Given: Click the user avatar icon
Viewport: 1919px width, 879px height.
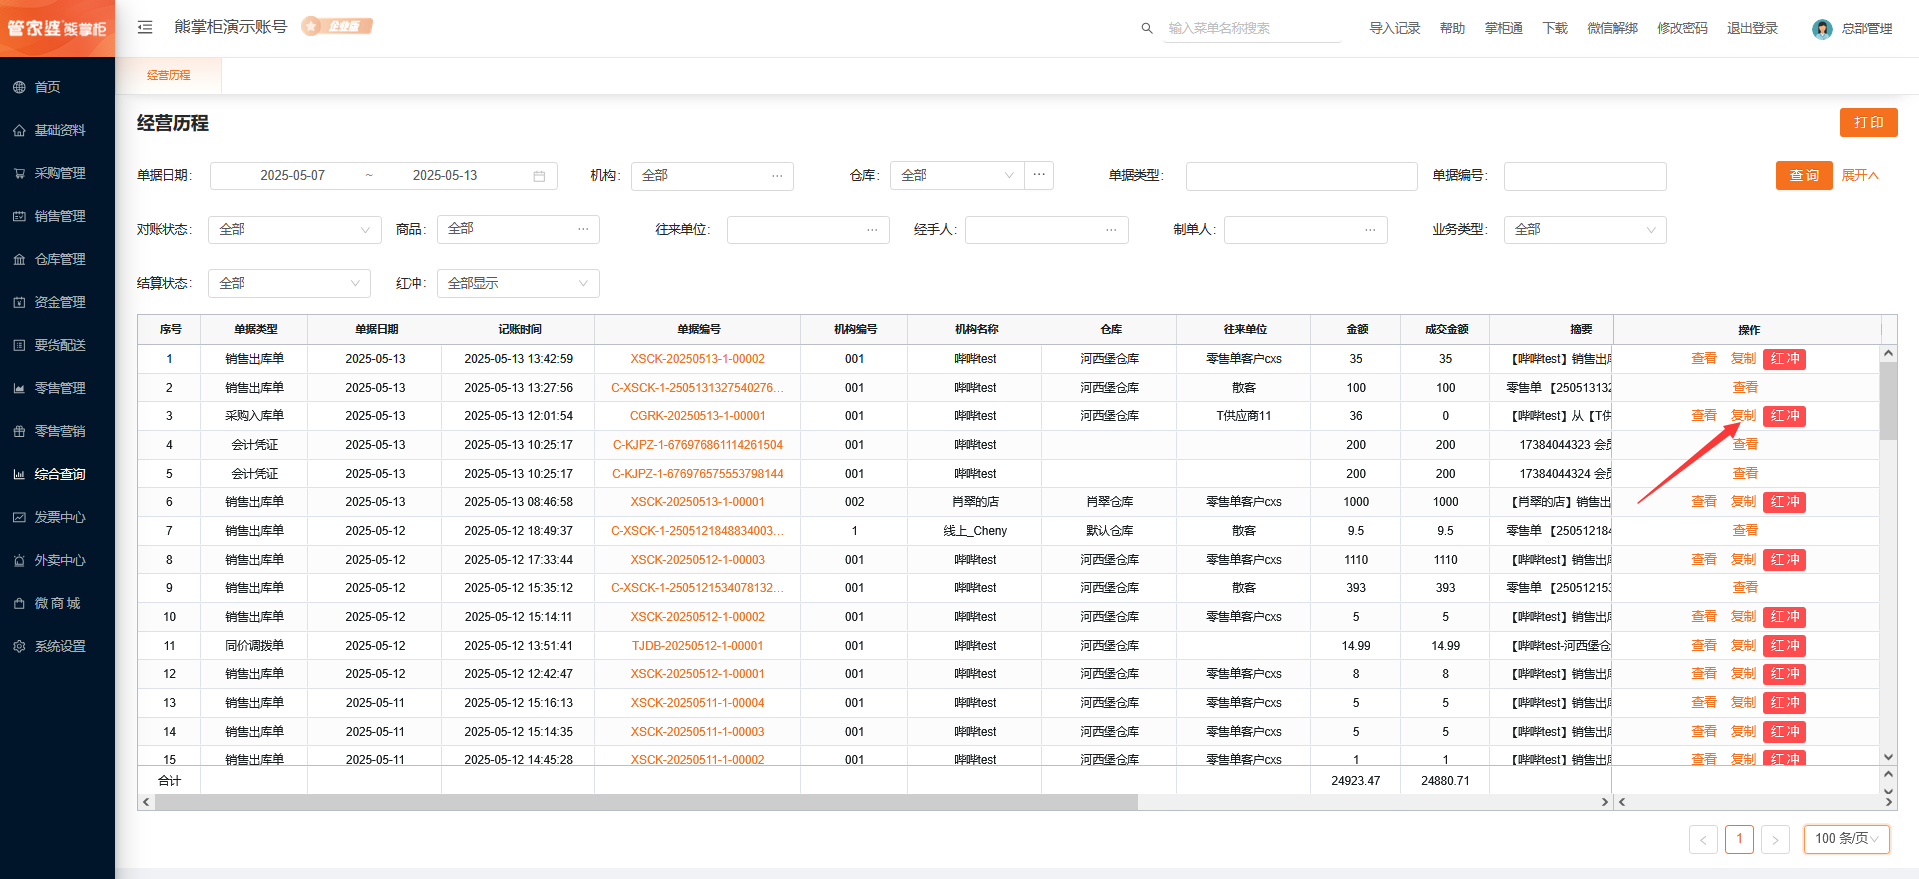Looking at the screenshot, I should (x=1822, y=29).
